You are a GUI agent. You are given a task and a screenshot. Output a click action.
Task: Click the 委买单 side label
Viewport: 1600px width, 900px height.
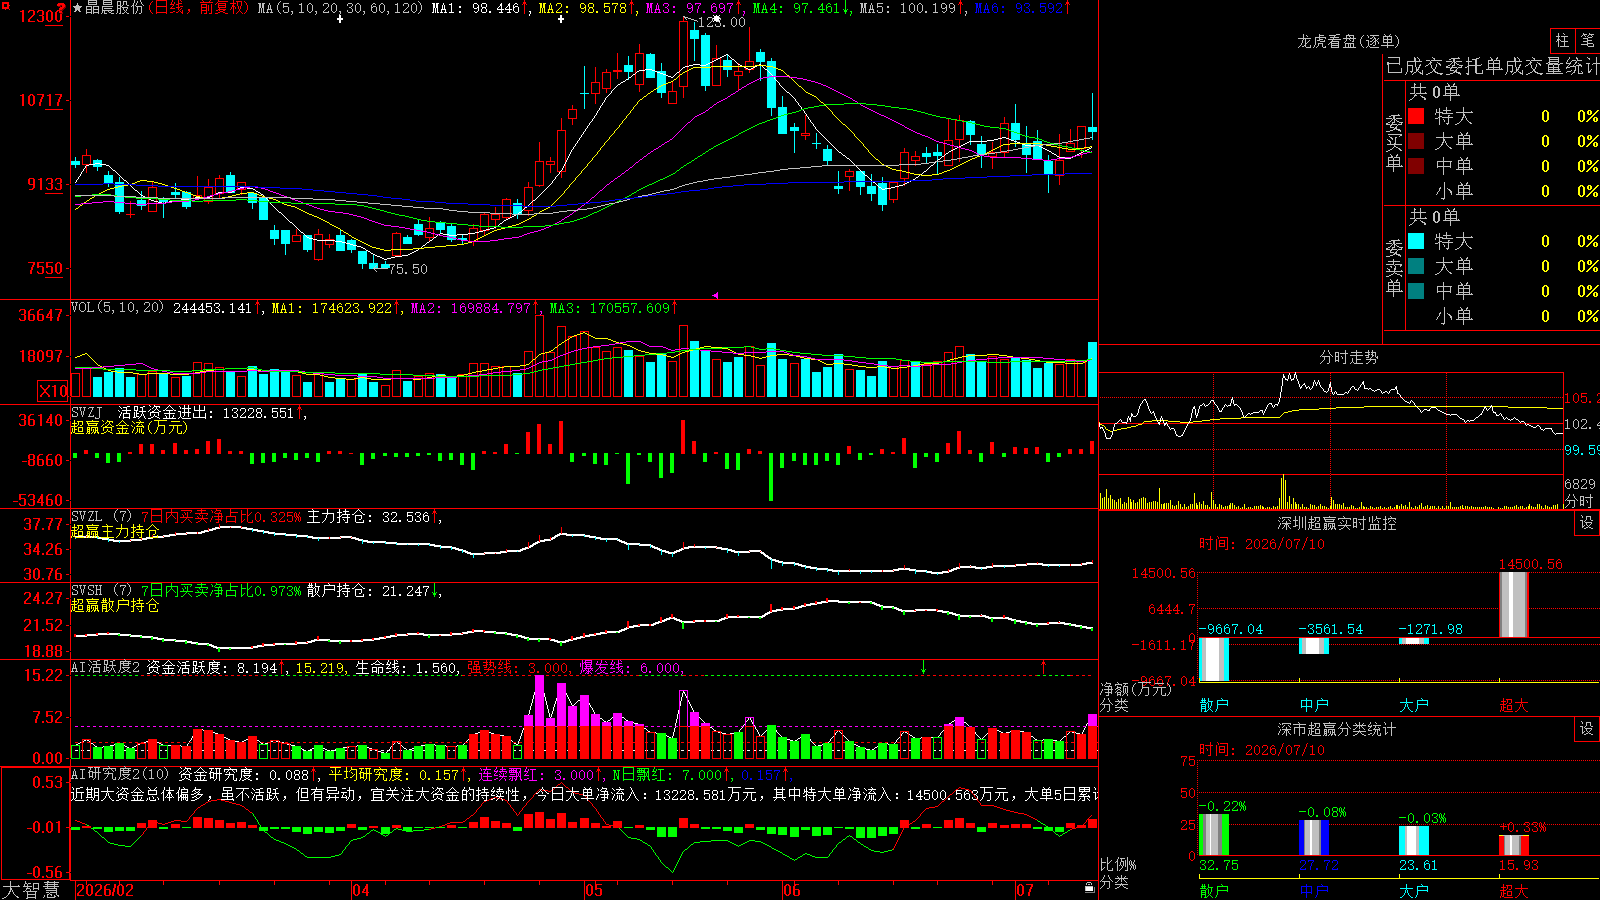[x=1394, y=142]
